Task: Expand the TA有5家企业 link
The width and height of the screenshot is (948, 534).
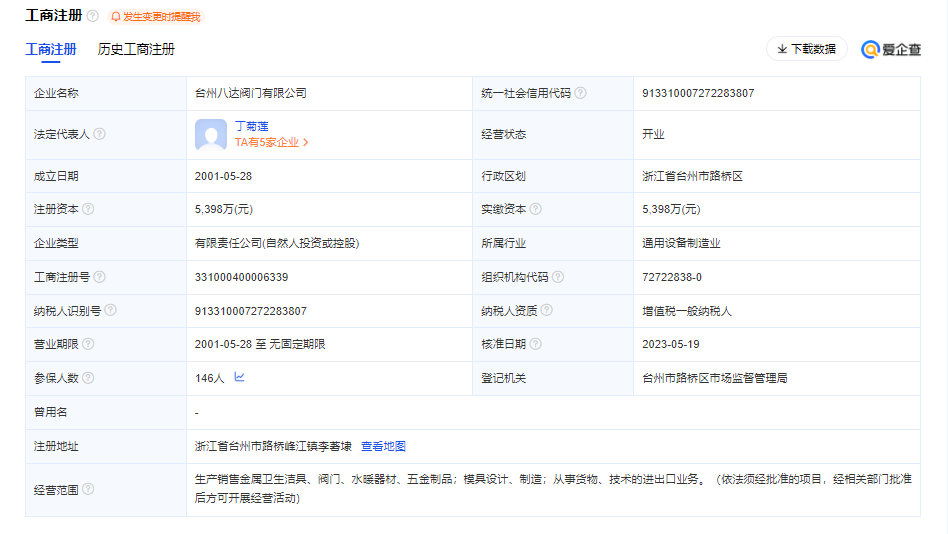Action: [x=272, y=142]
